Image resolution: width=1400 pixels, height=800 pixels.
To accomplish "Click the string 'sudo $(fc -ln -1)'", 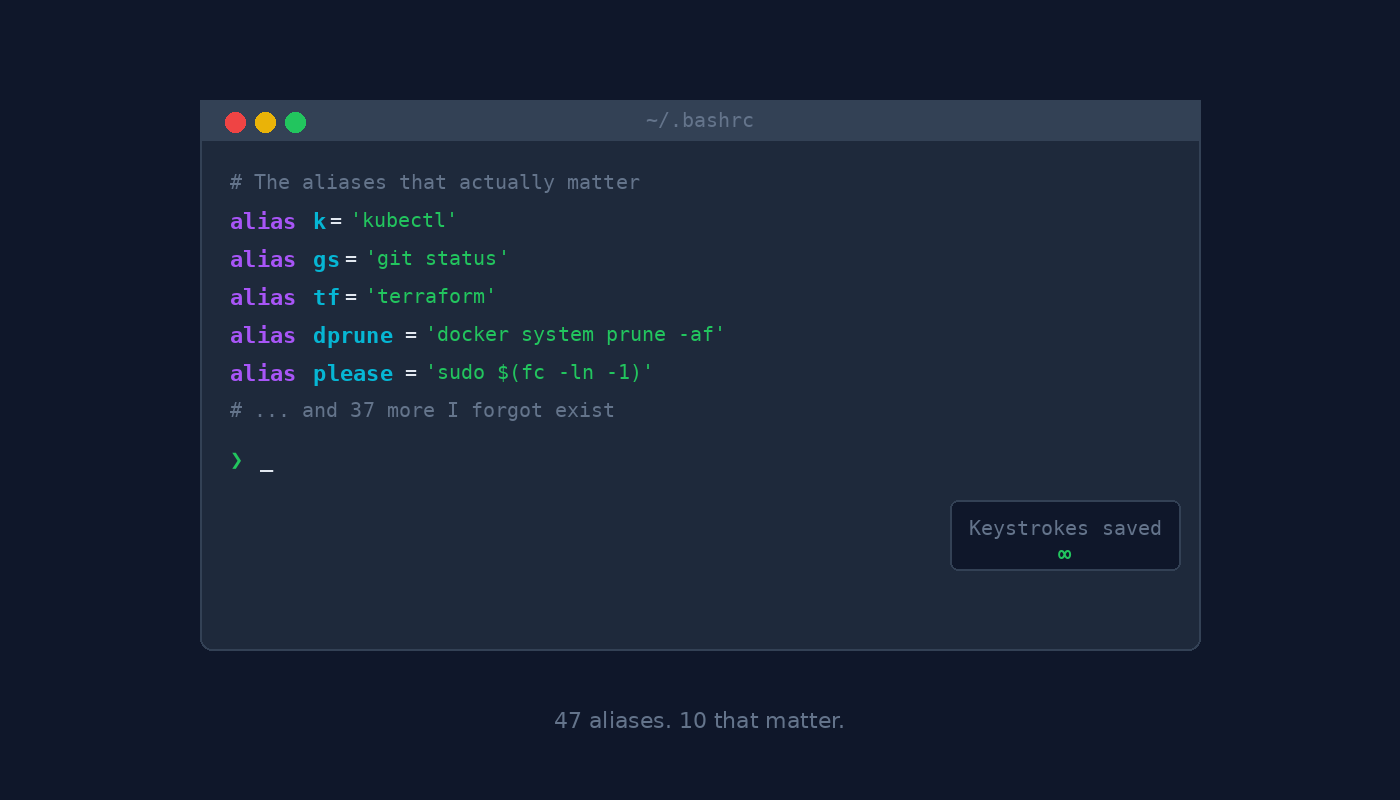I will pyautogui.click(x=539, y=372).
